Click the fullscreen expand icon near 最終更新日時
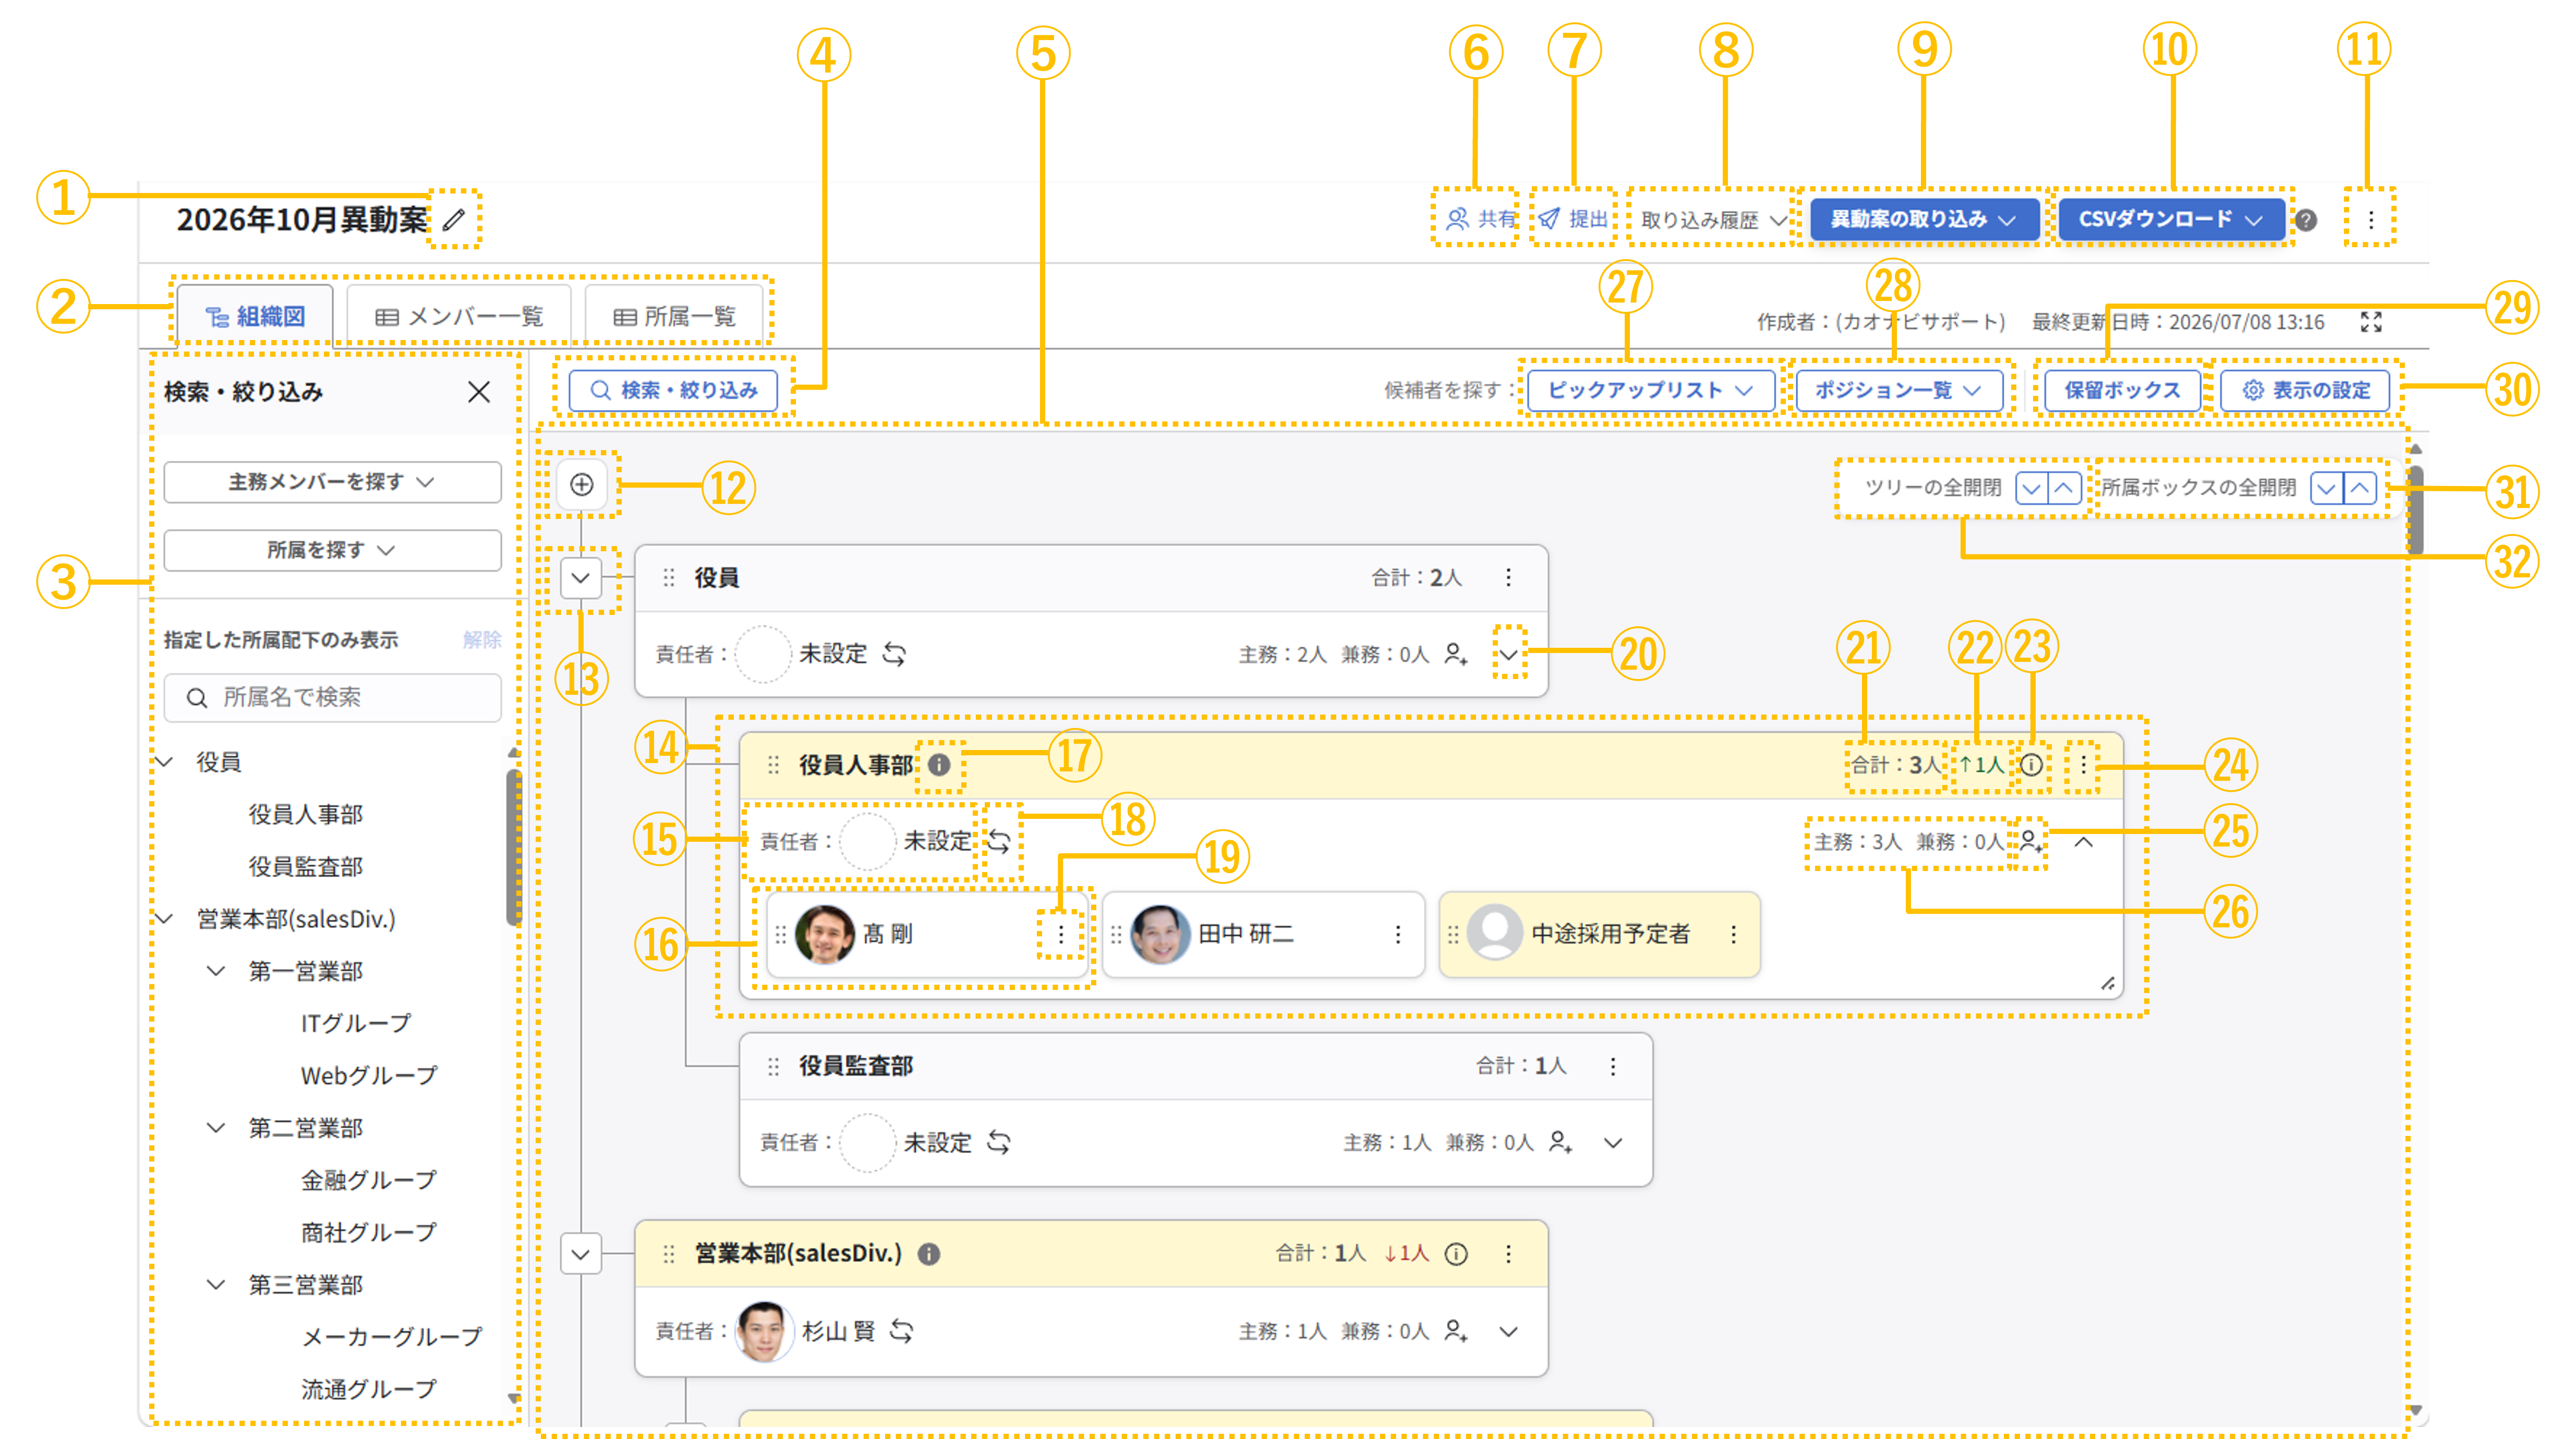Viewport: 2576px width, 1439px height. point(2371,322)
